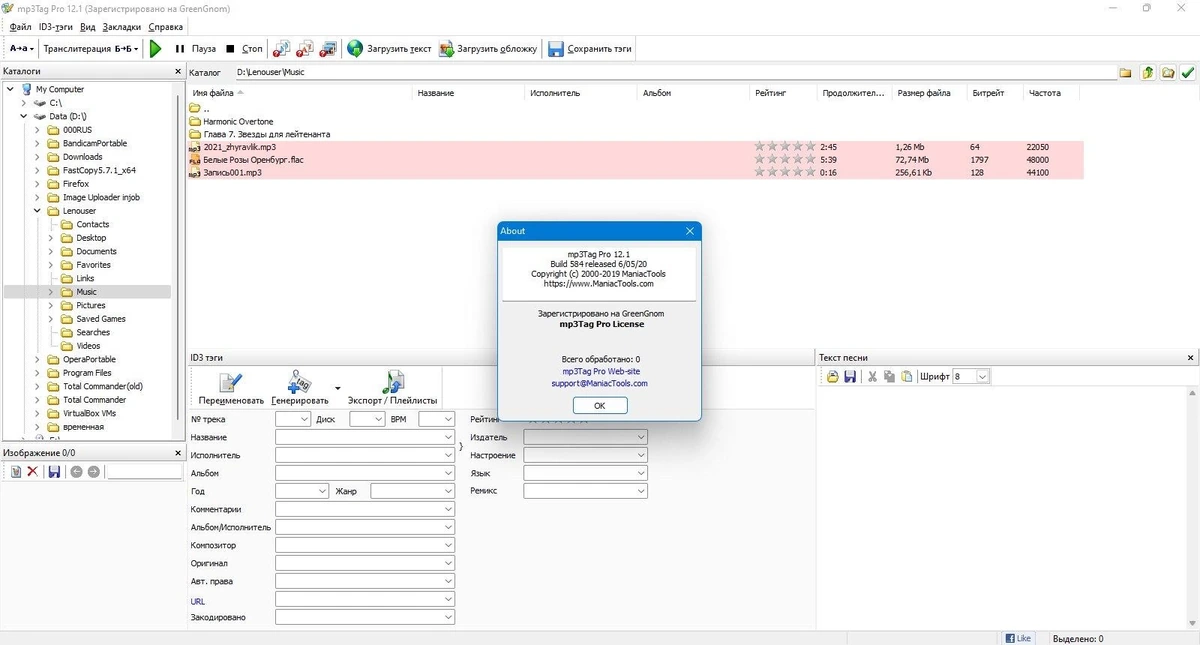Viewport: 1200px width, 645px height.
Task: Select the Documents folder in the tree
Action: (96, 251)
